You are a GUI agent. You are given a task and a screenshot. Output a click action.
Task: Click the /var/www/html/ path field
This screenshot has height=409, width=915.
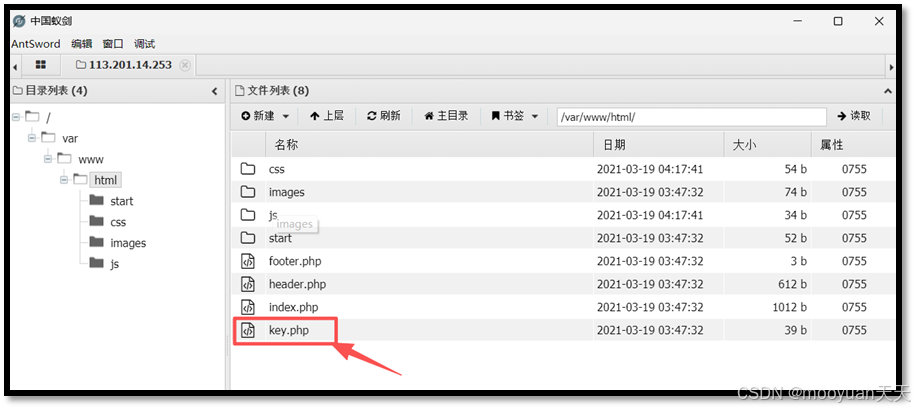click(x=692, y=117)
